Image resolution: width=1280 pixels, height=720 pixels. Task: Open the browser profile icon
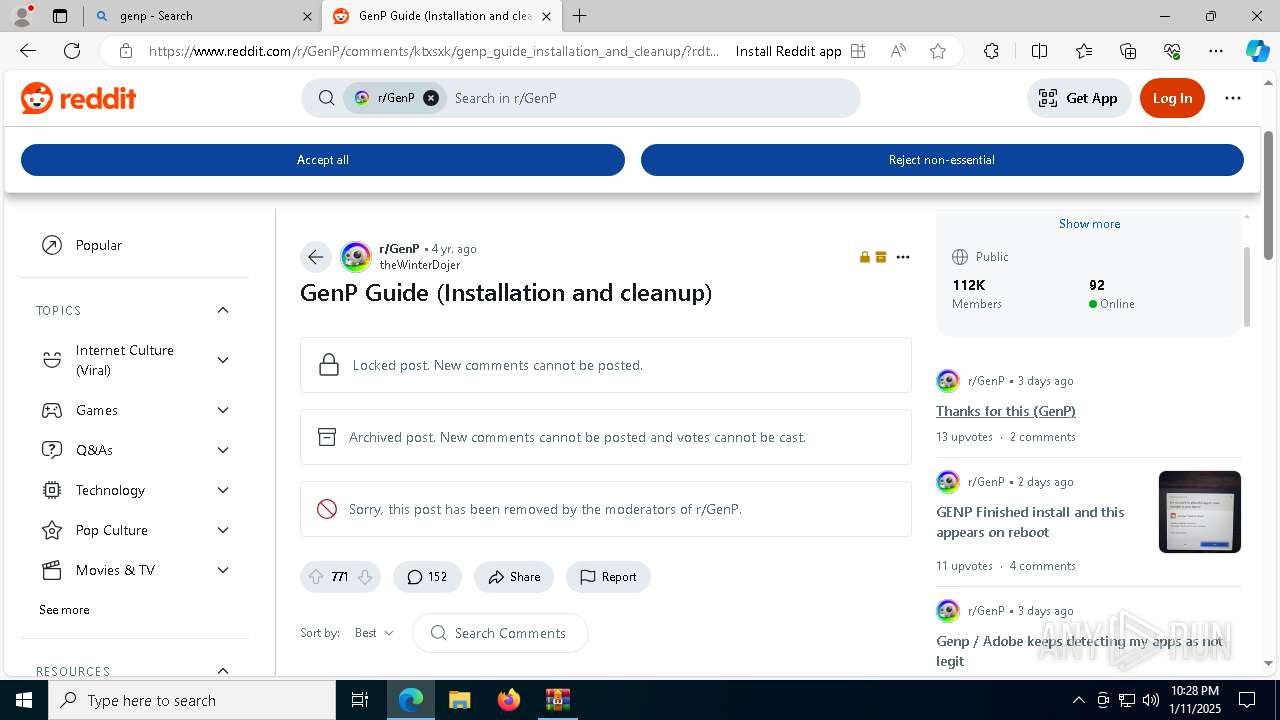(22, 16)
